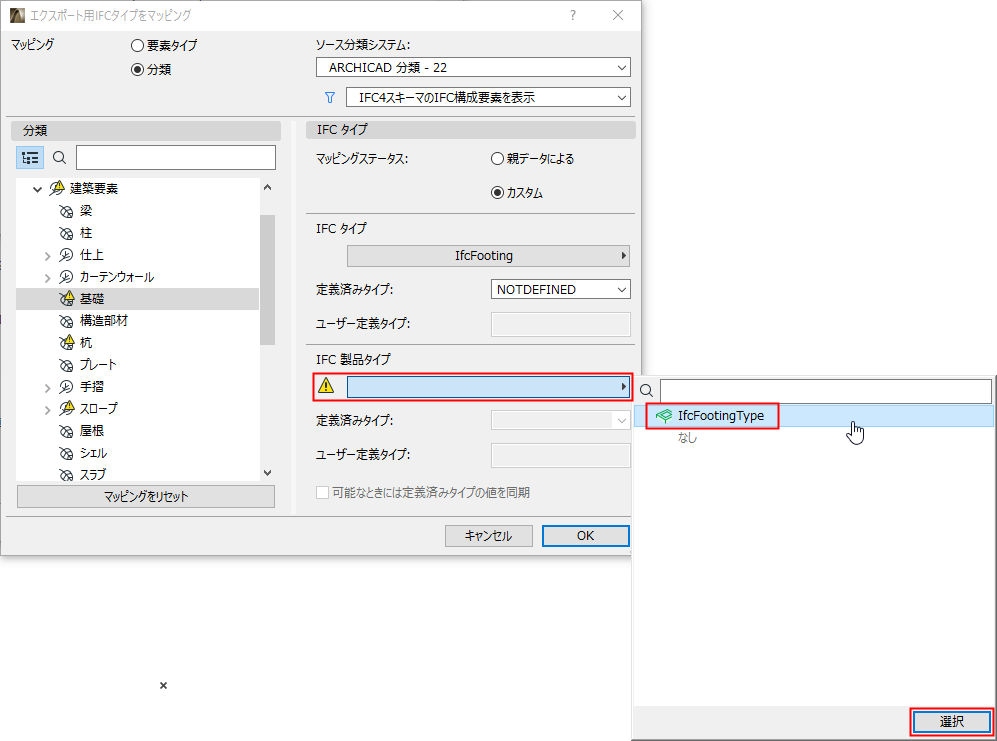Image resolution: width=997 pixels, height=741 pixels.
Task: Click the warning icon next to スロープ
Action: 67,408
